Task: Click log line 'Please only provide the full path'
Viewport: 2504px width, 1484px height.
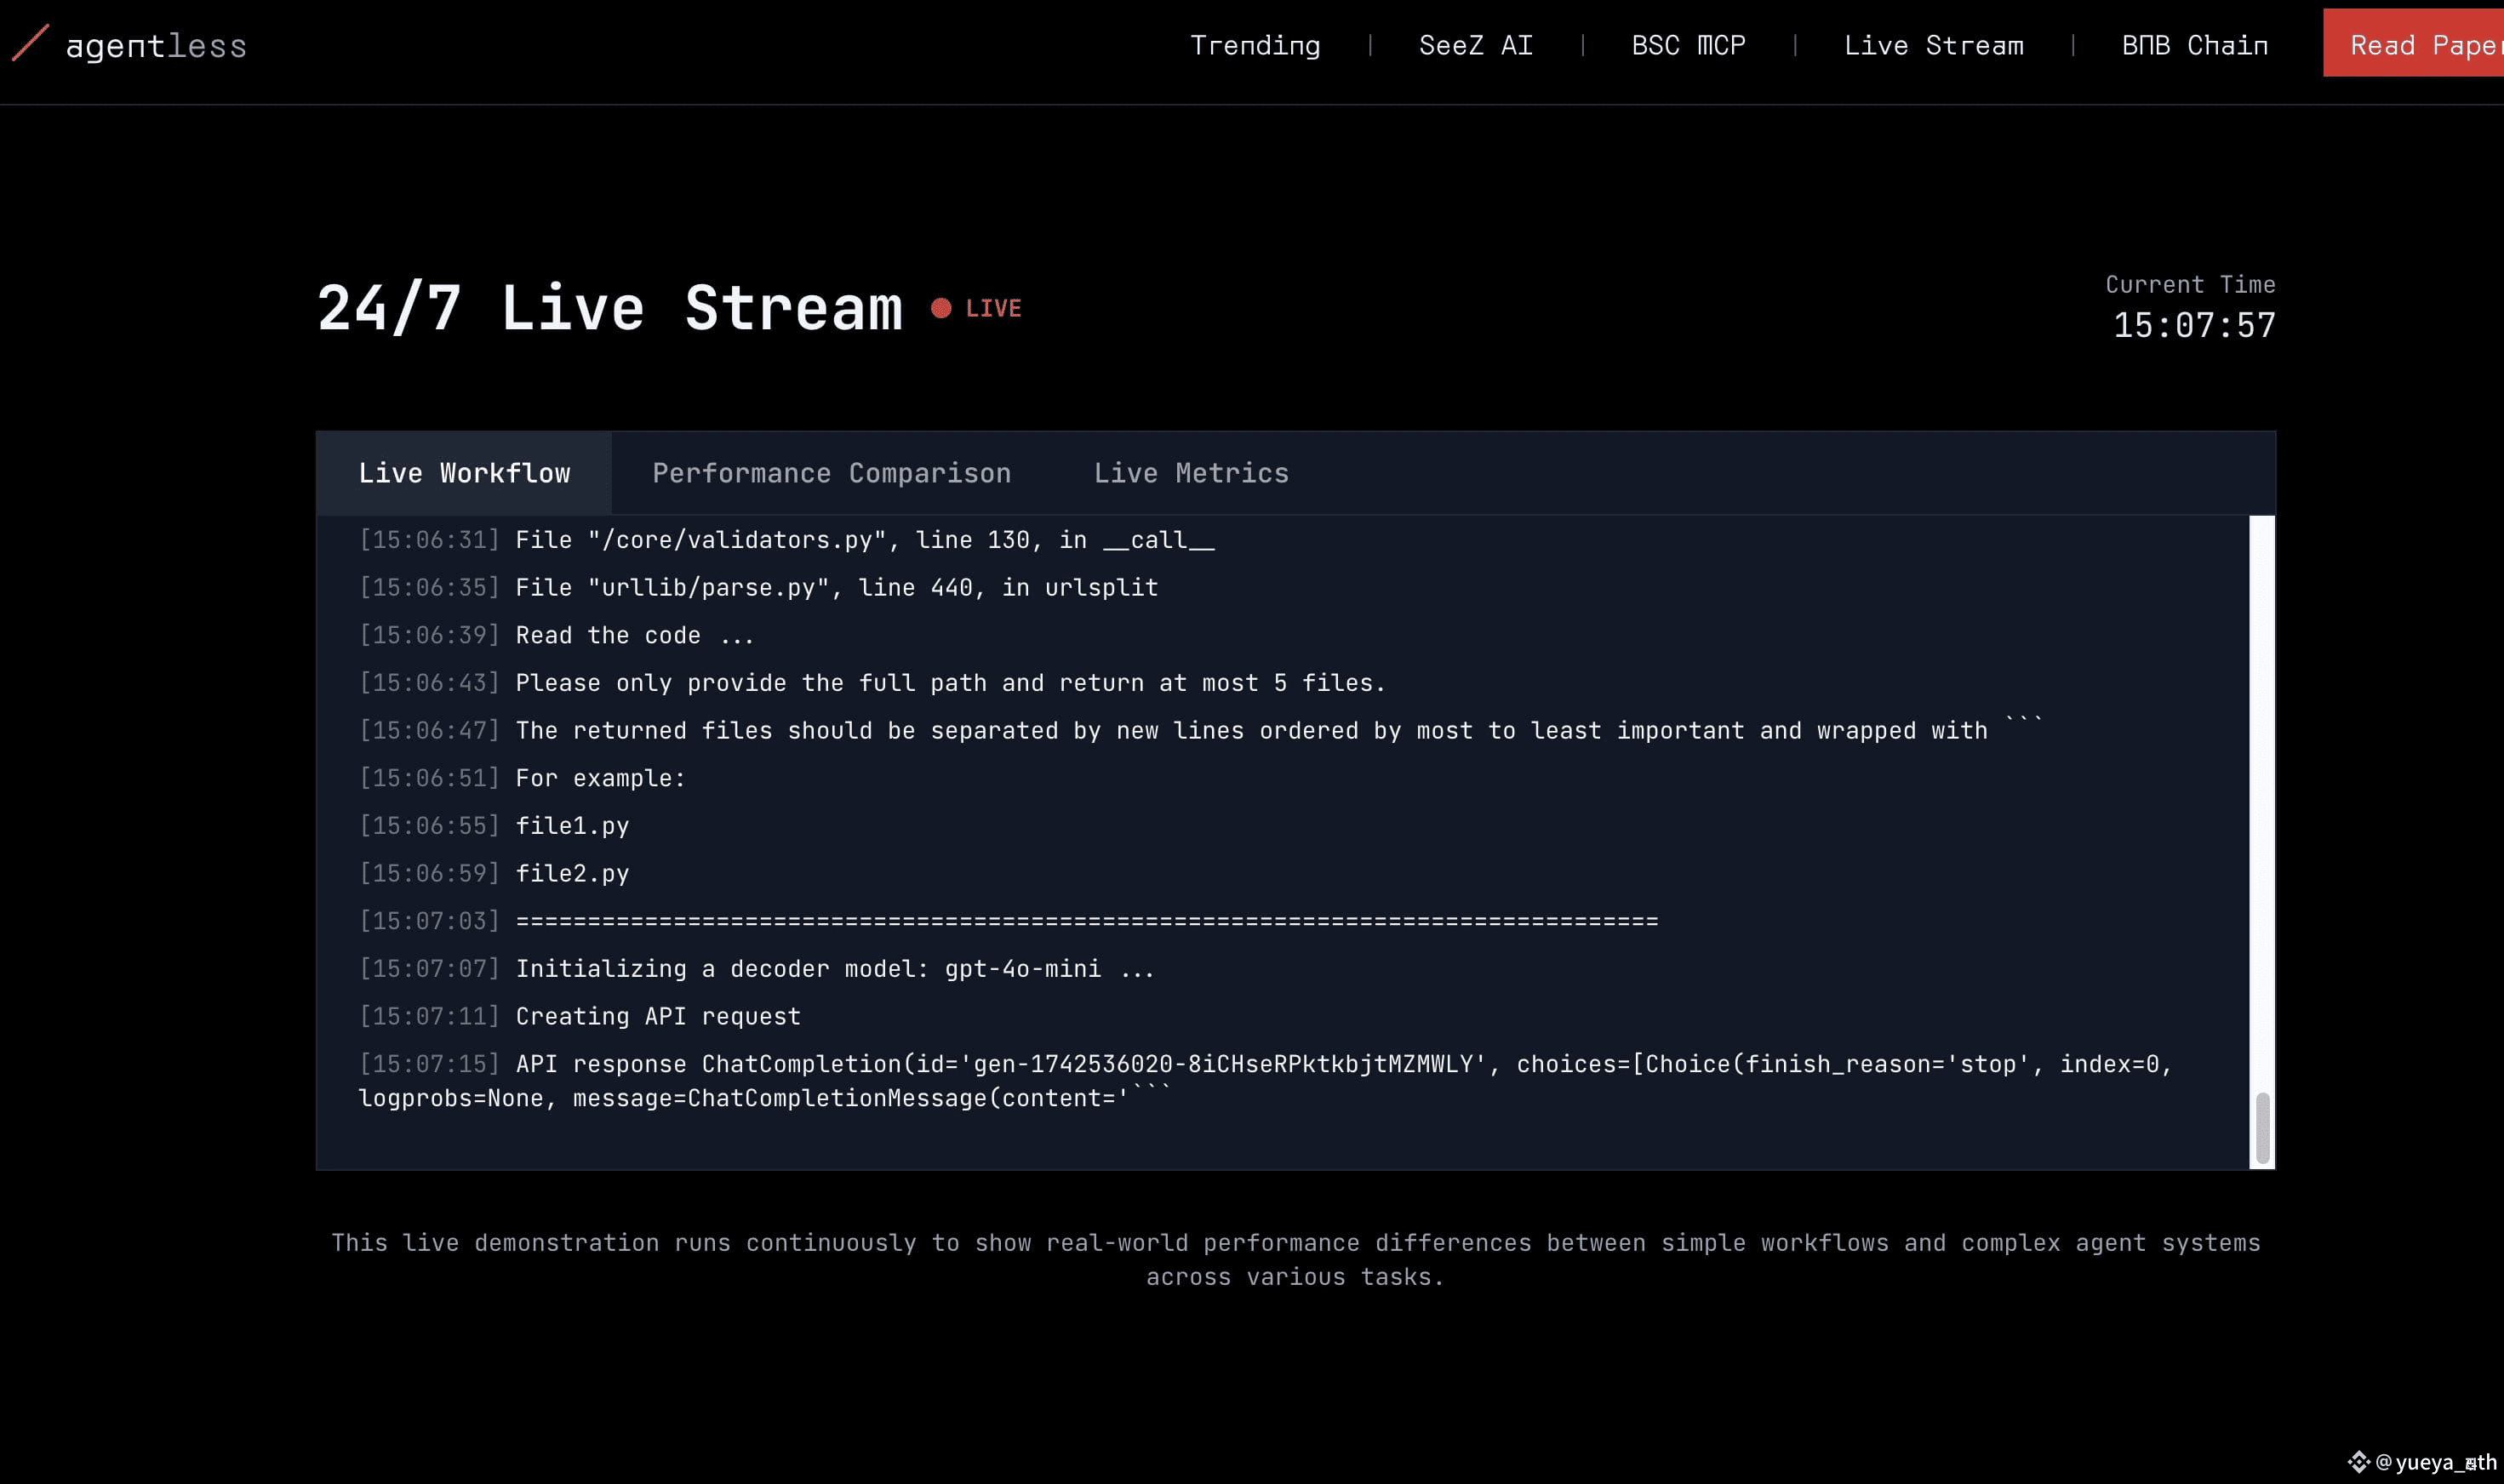Action: [x=872, y=683]
